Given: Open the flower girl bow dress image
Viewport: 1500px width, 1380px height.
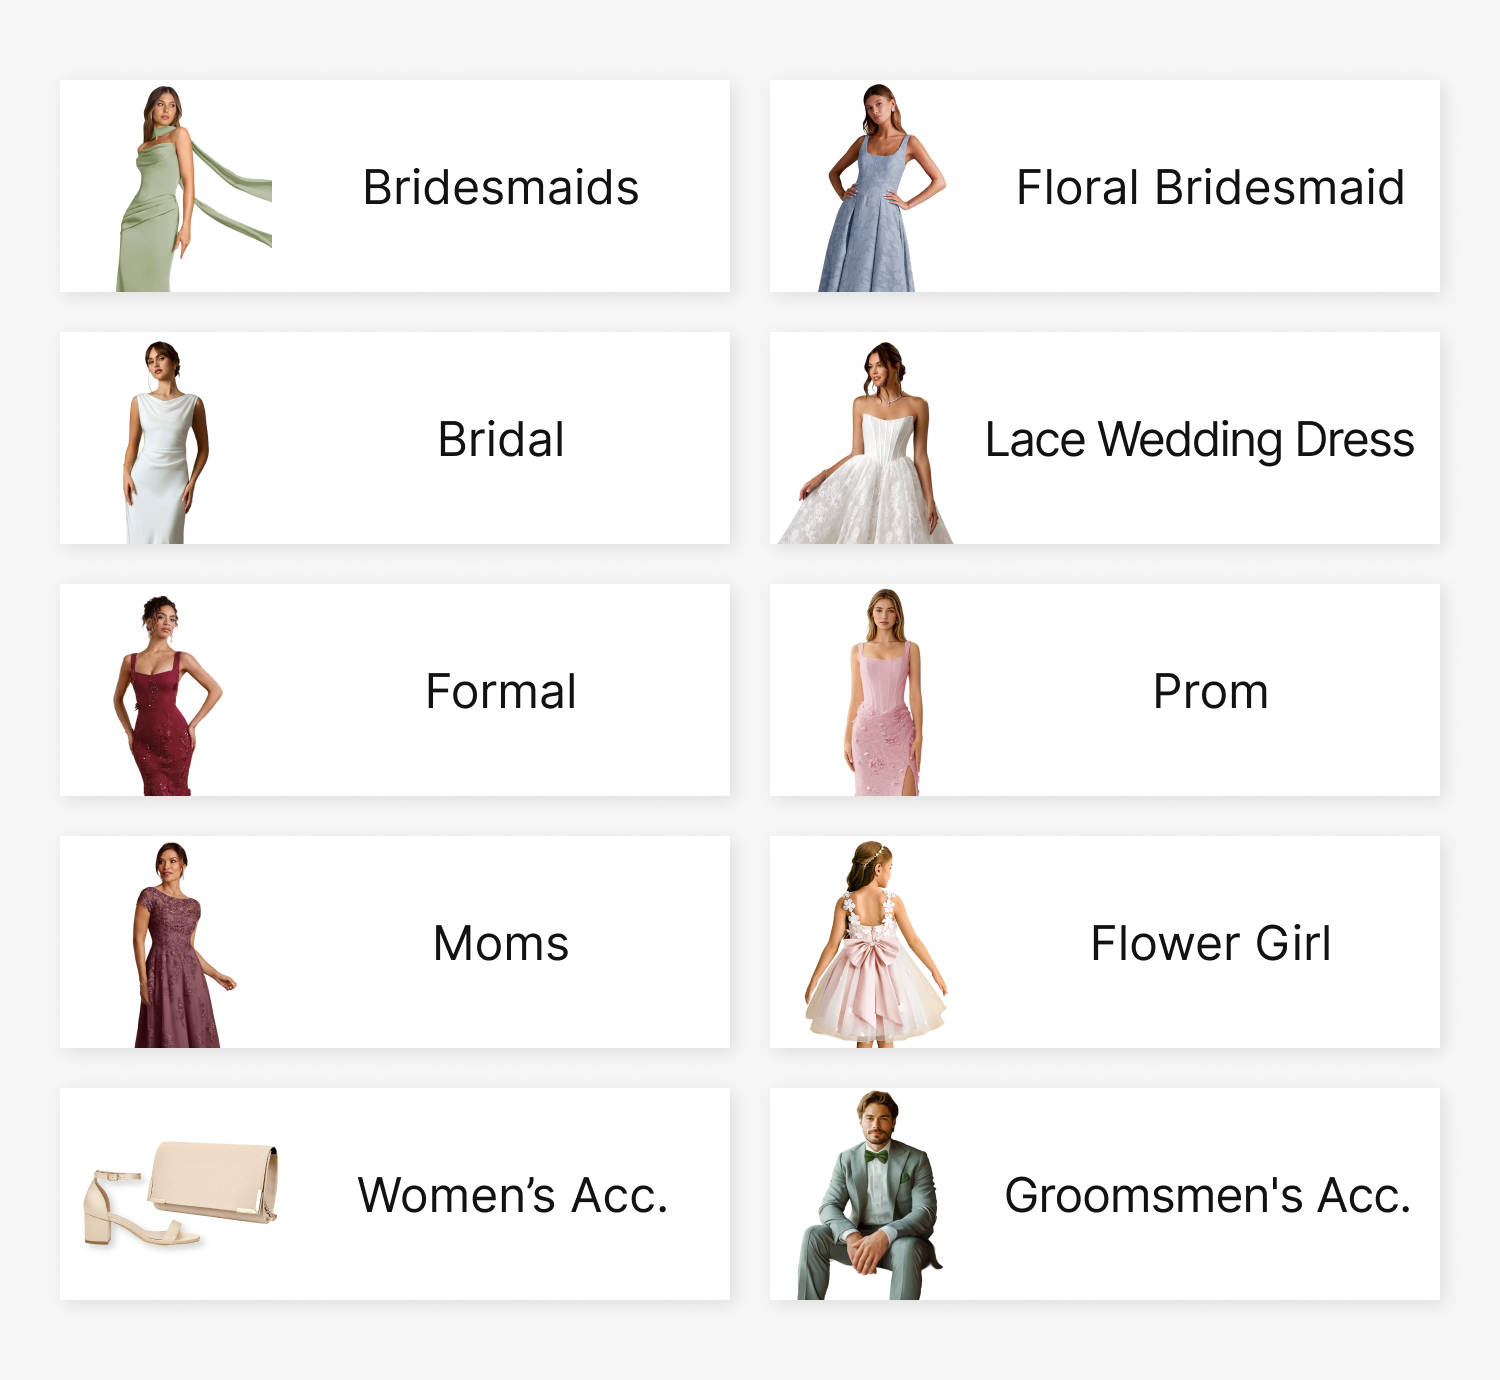Looking at the screenshot, I should (876, 942).
